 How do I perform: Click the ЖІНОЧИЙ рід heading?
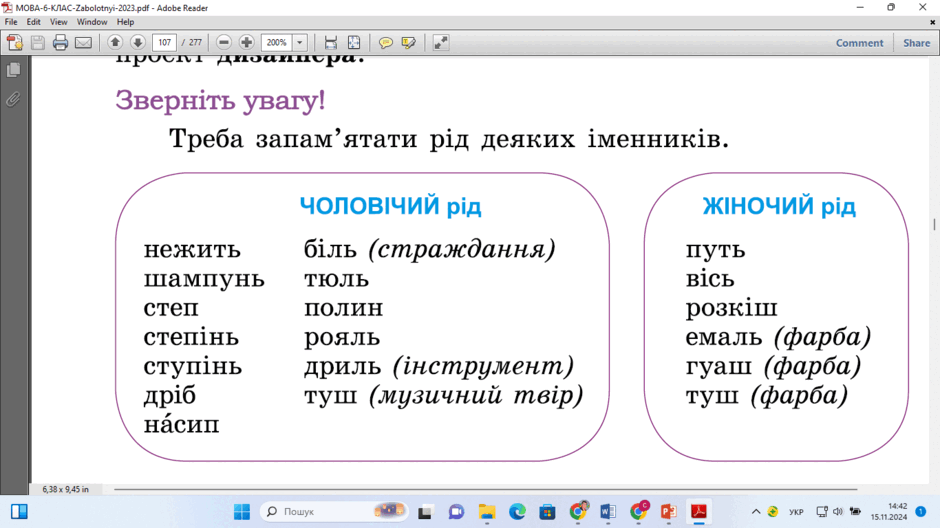[x=779, y=206]
